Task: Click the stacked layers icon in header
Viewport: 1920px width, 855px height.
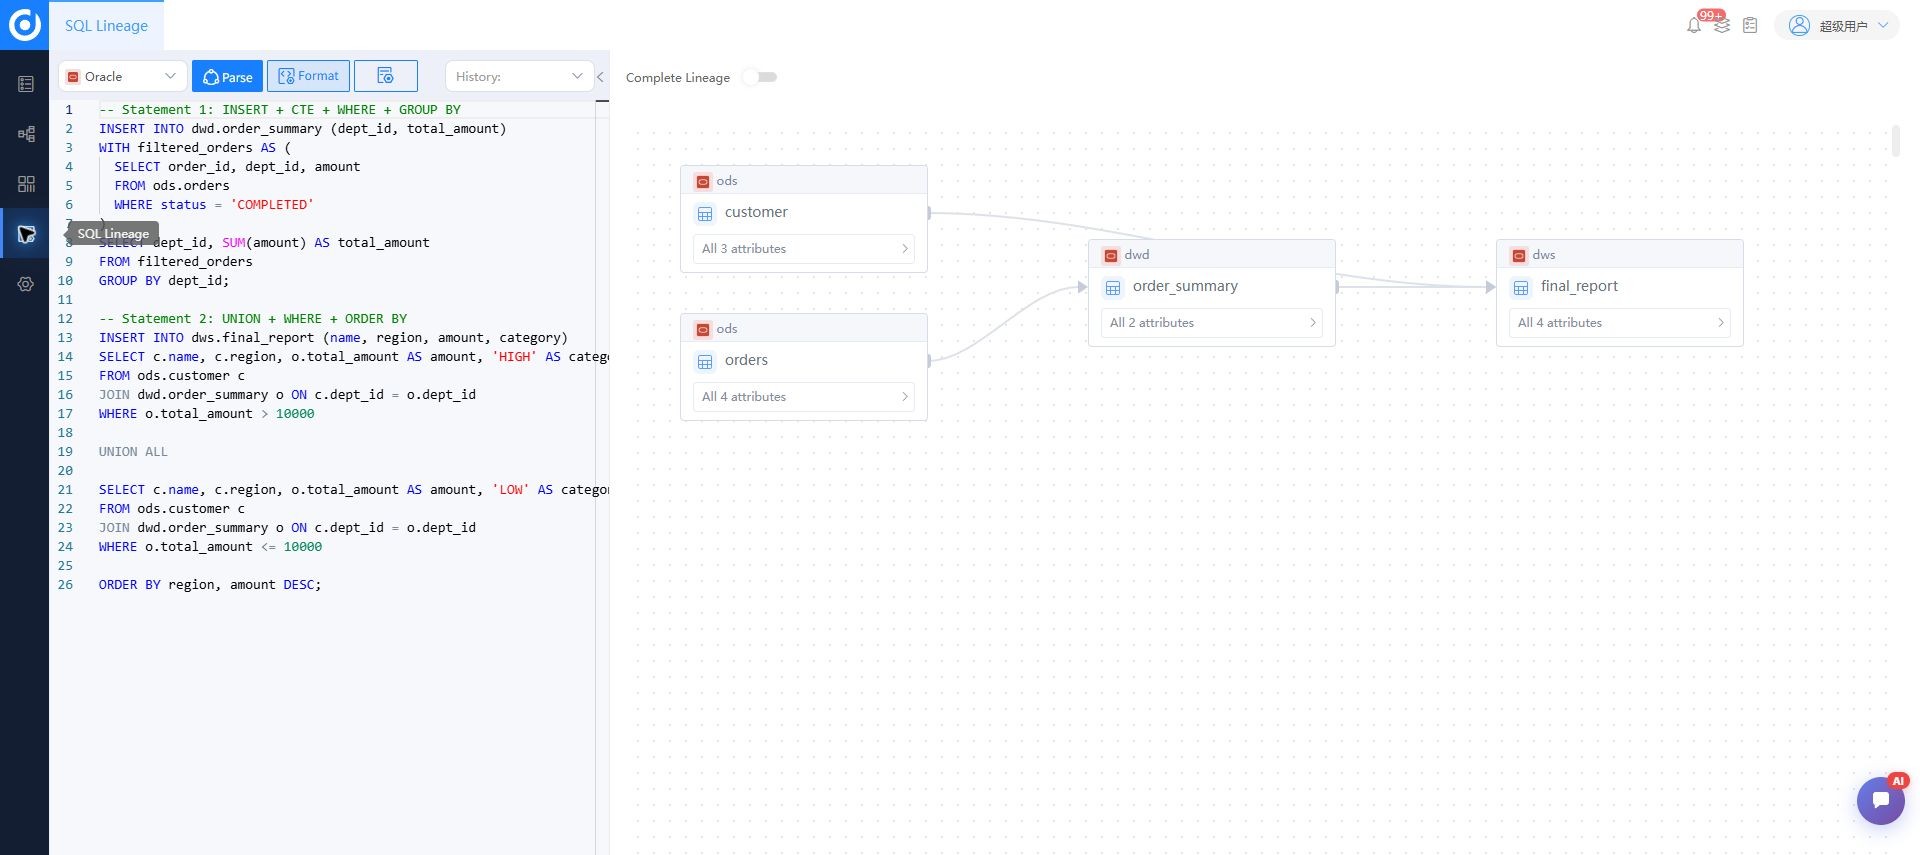Action: click(1722, 25)
